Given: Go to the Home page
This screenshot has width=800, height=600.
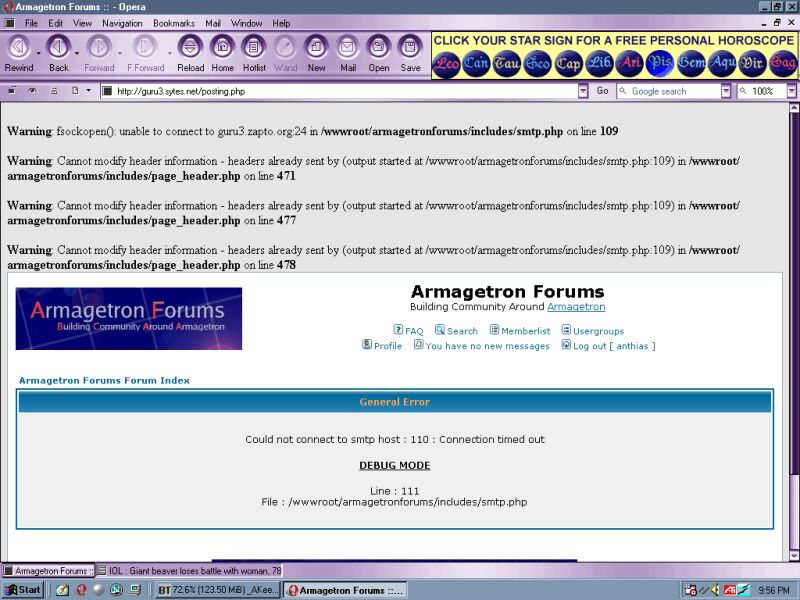Looking at the screenshot, I should pos(222,53).
